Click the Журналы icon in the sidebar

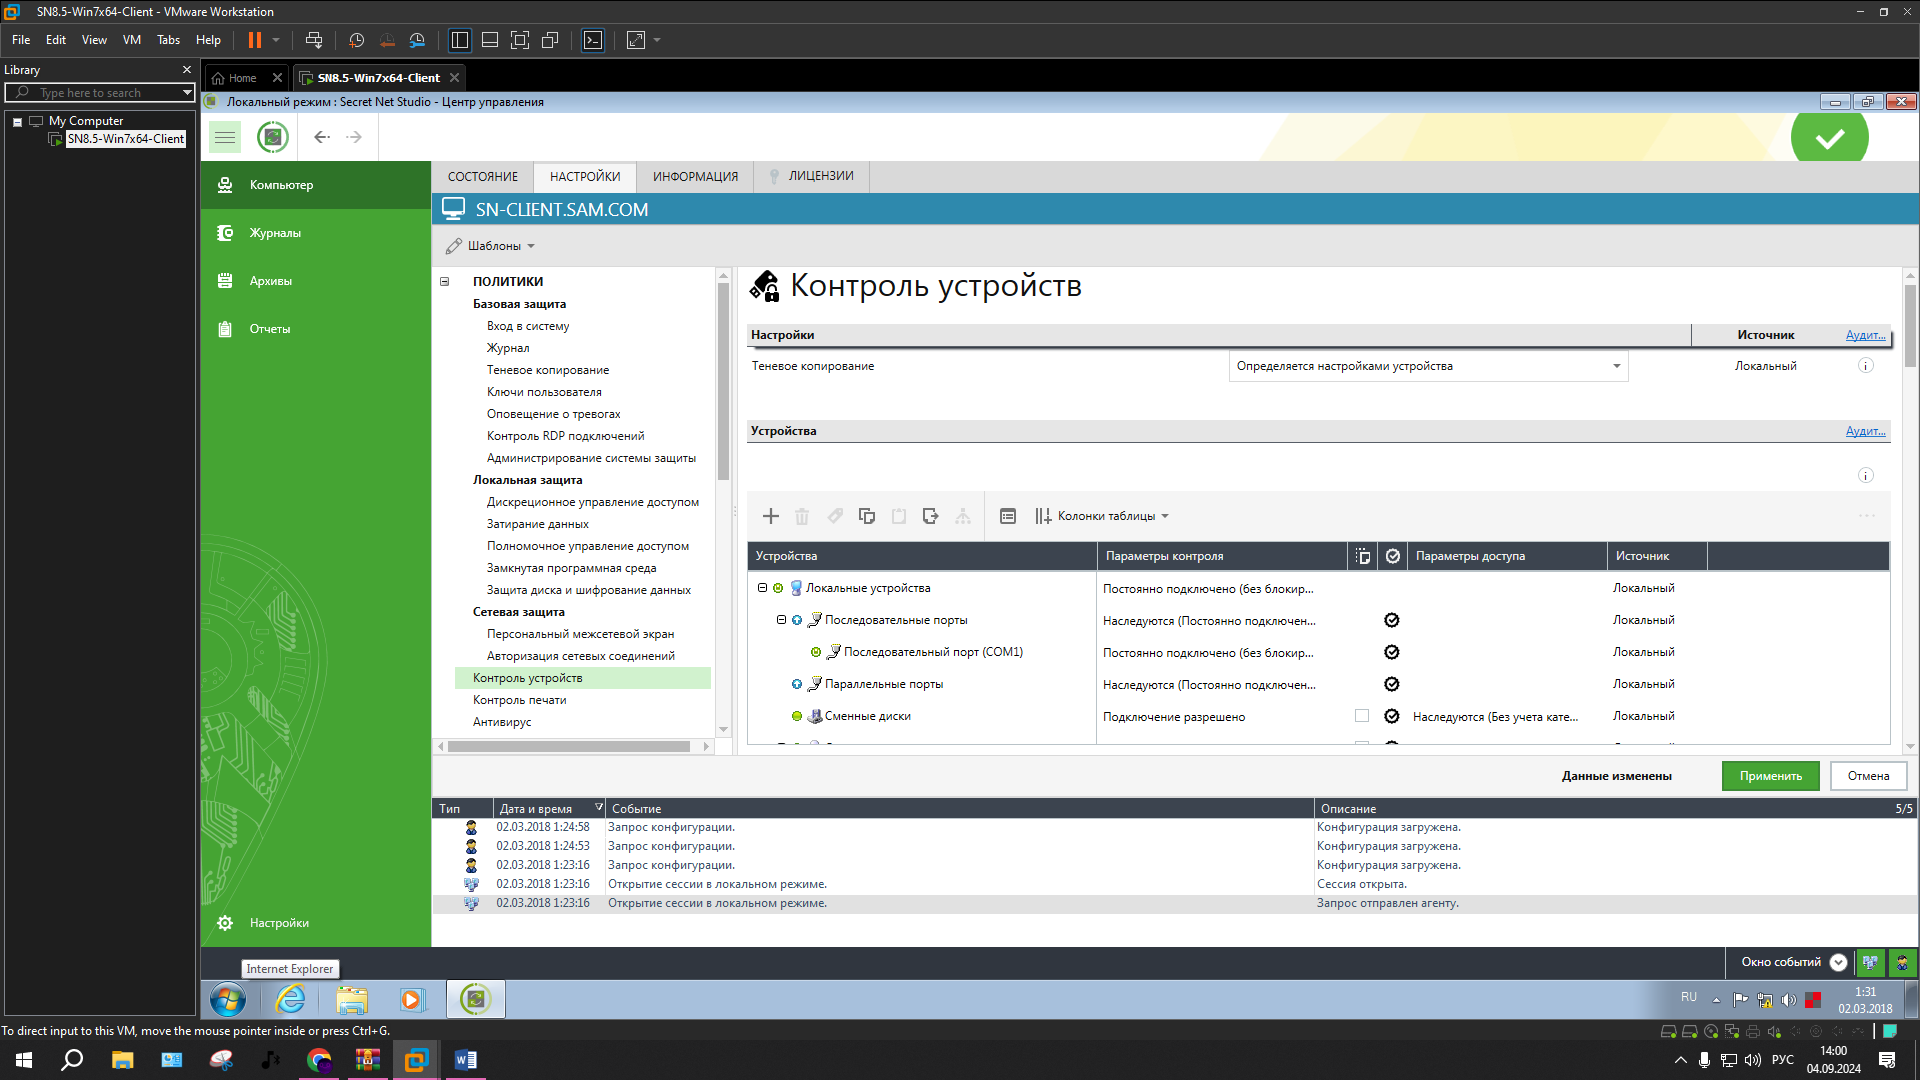click(225, 233)
